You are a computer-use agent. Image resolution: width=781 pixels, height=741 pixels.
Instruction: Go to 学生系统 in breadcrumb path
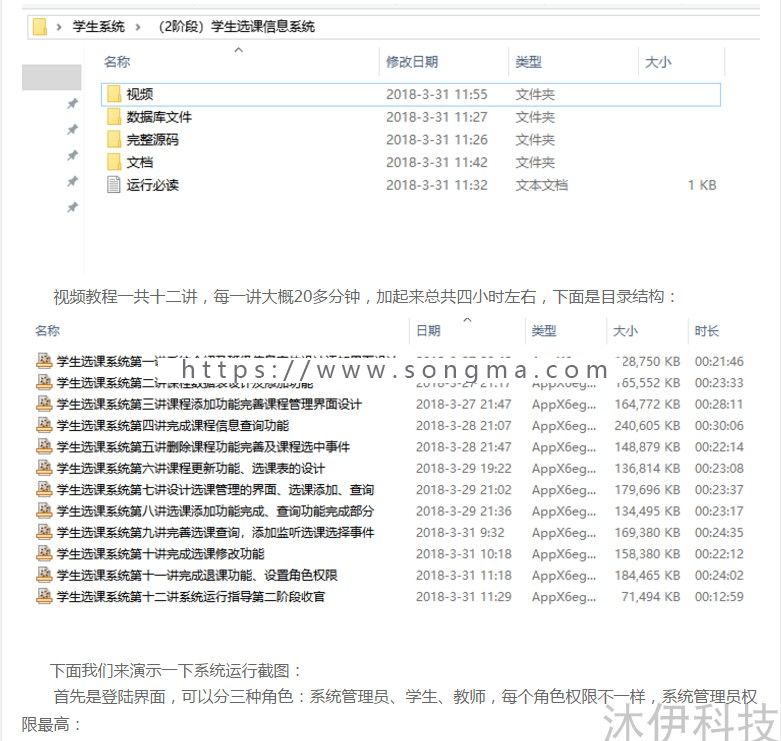pos(98,26)
